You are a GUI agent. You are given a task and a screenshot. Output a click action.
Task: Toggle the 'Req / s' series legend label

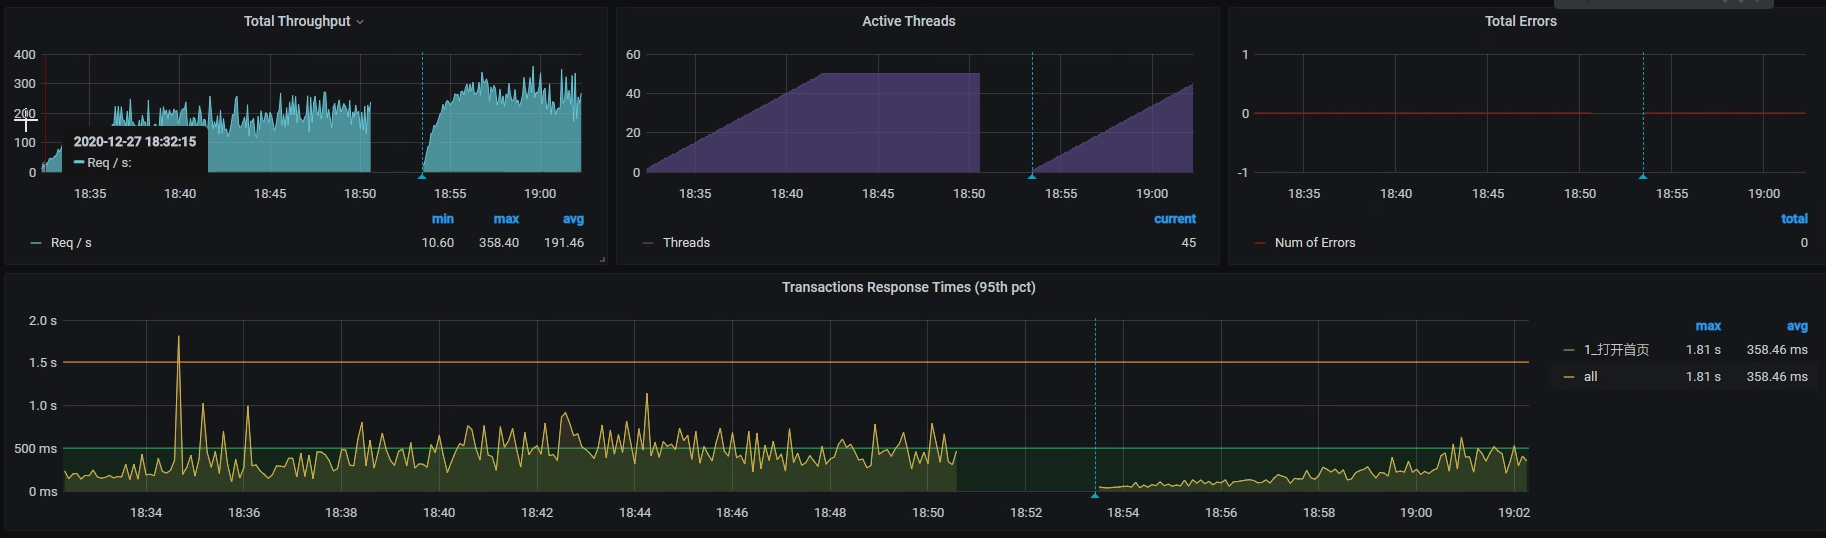tap(71, 243)
